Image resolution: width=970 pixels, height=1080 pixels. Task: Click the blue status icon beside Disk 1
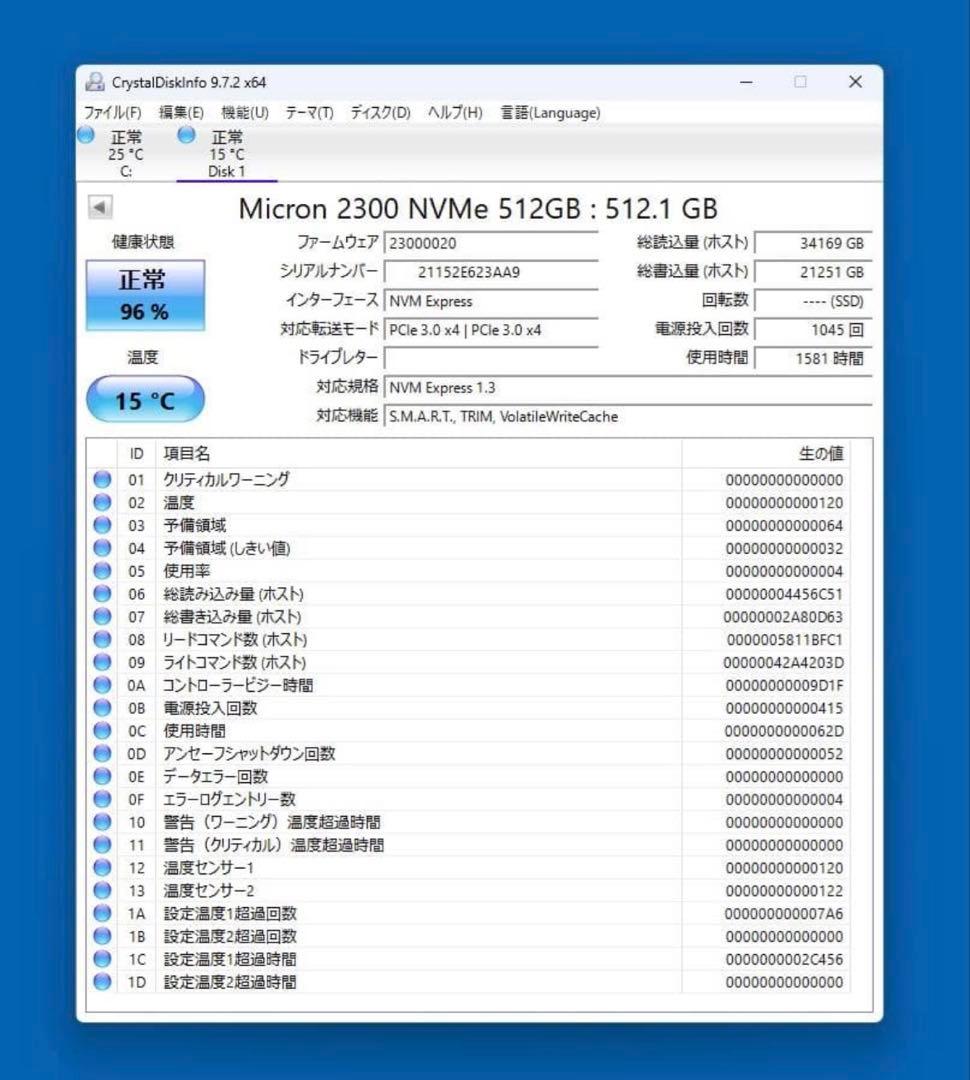[186, 135]
